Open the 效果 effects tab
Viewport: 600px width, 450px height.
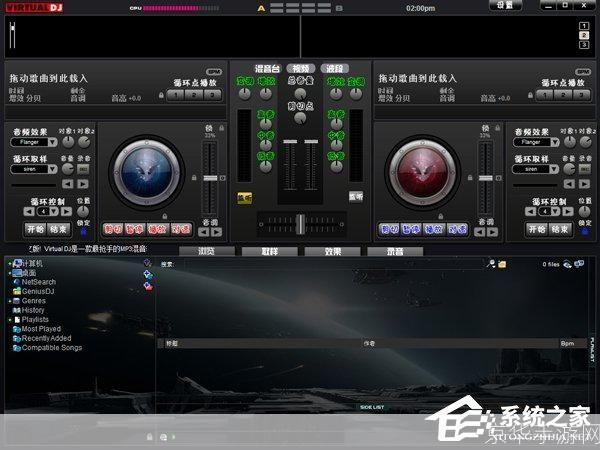pyautogui.click(x=332, y=251)
